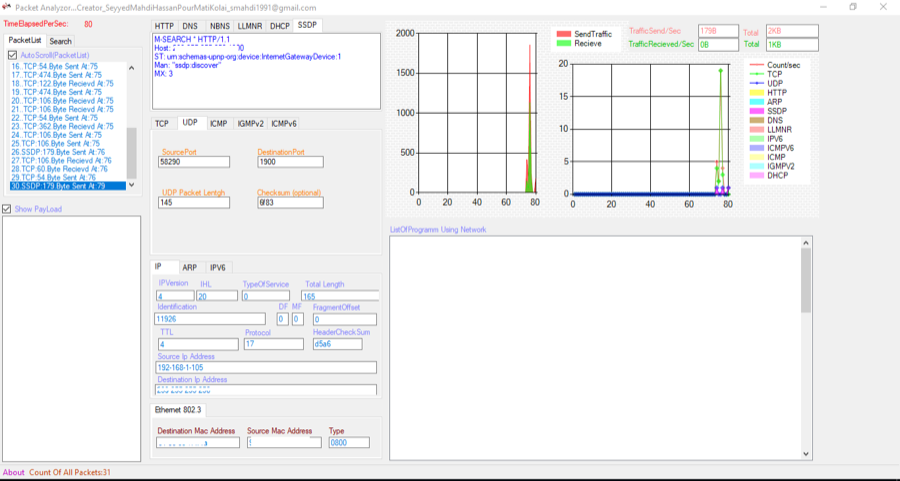
Task: Click the SSDP payload text area
Action: click(266, 71)
